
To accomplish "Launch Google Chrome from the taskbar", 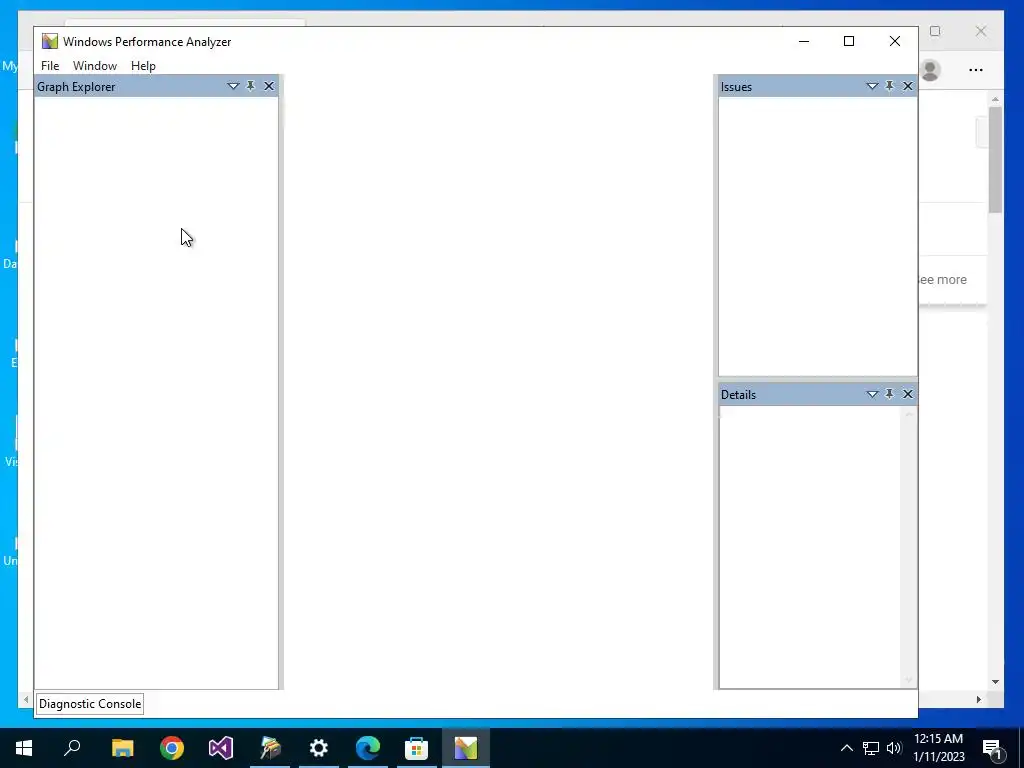I will [172, 748].
